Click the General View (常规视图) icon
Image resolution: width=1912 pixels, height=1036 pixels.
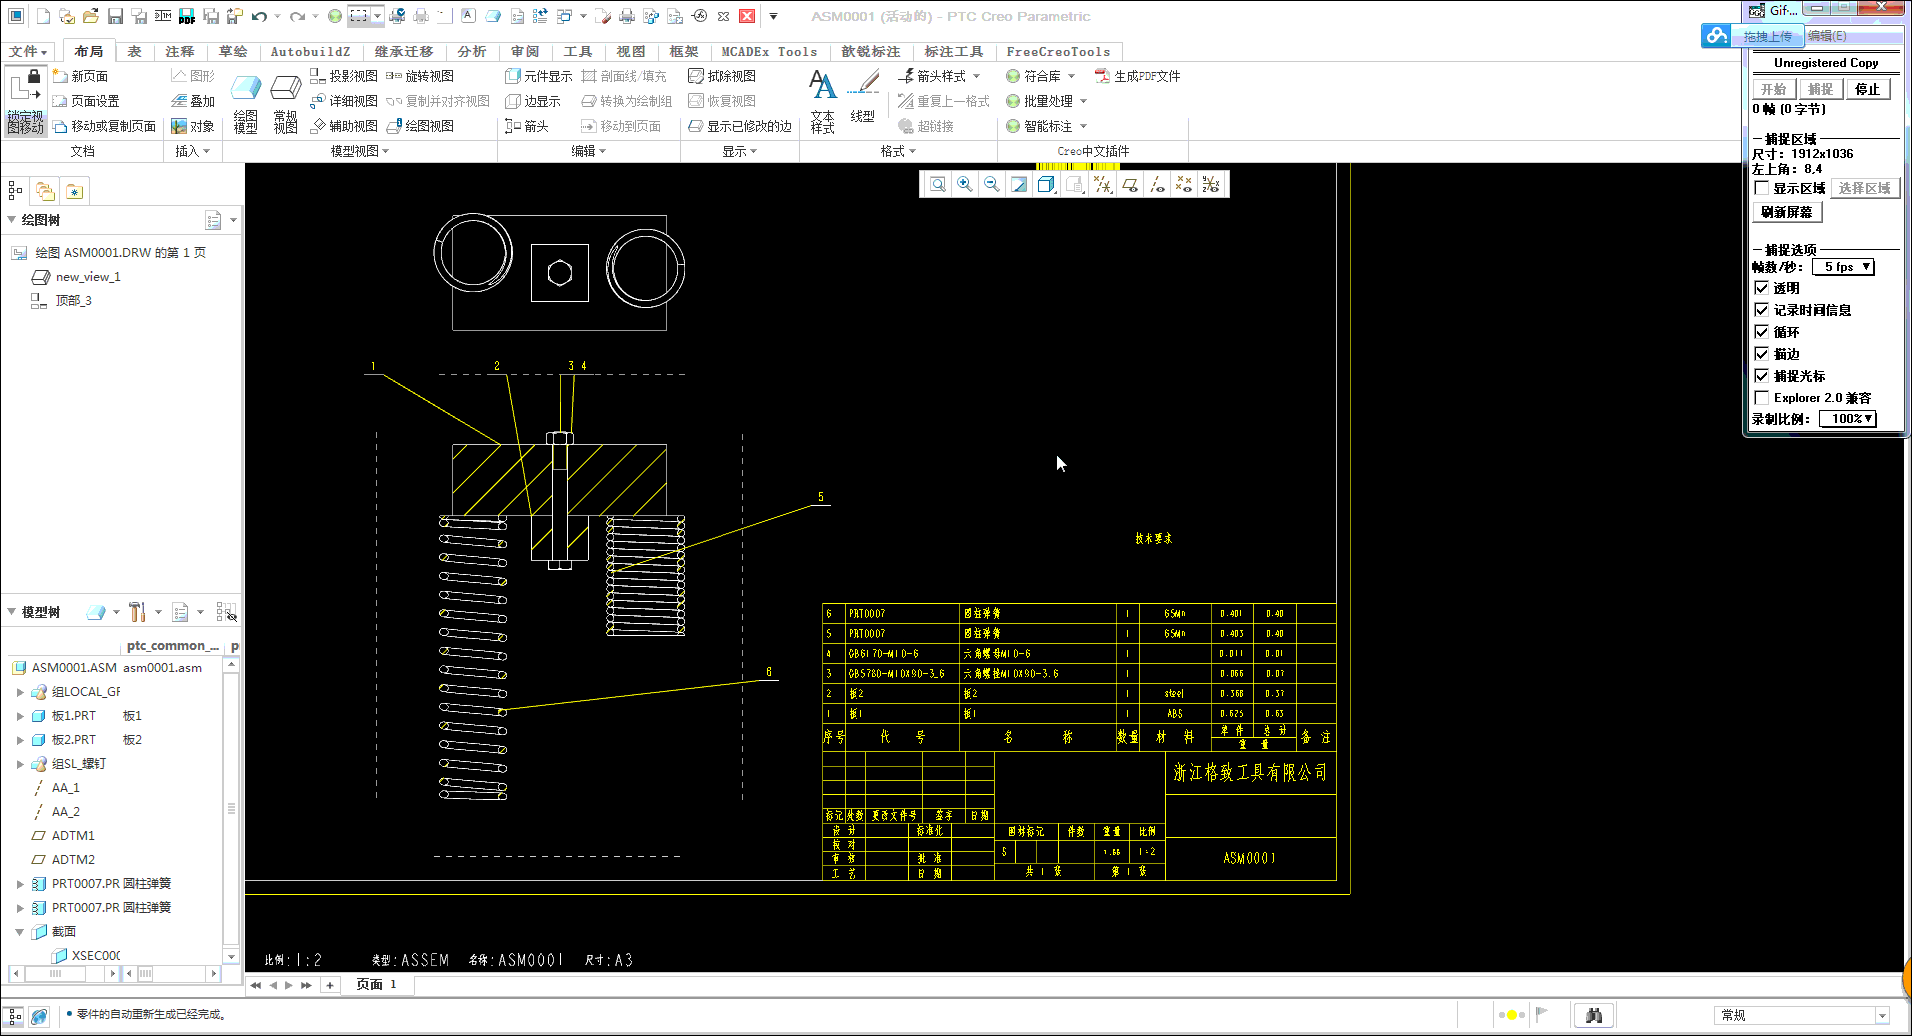pyautogui.click(x=286, y=104)
